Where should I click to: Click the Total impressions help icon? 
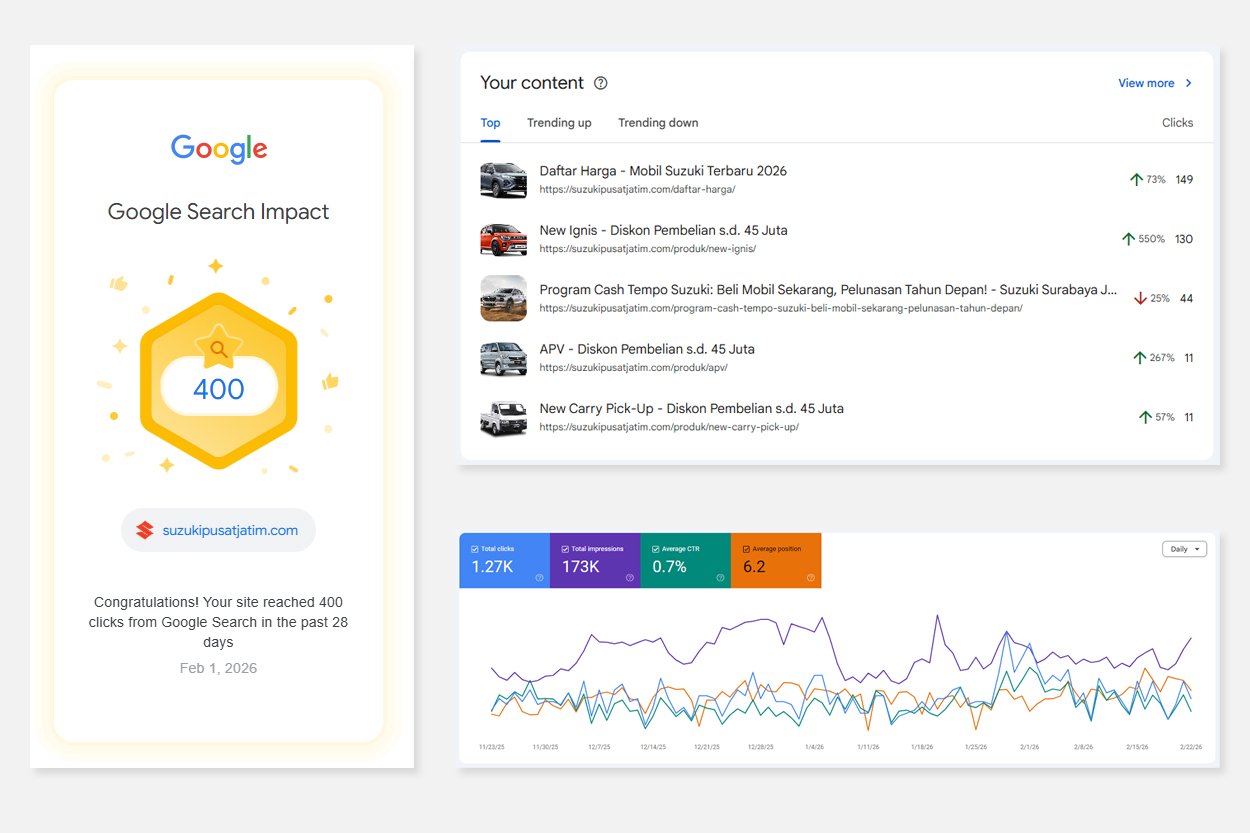tap(630, 577)
